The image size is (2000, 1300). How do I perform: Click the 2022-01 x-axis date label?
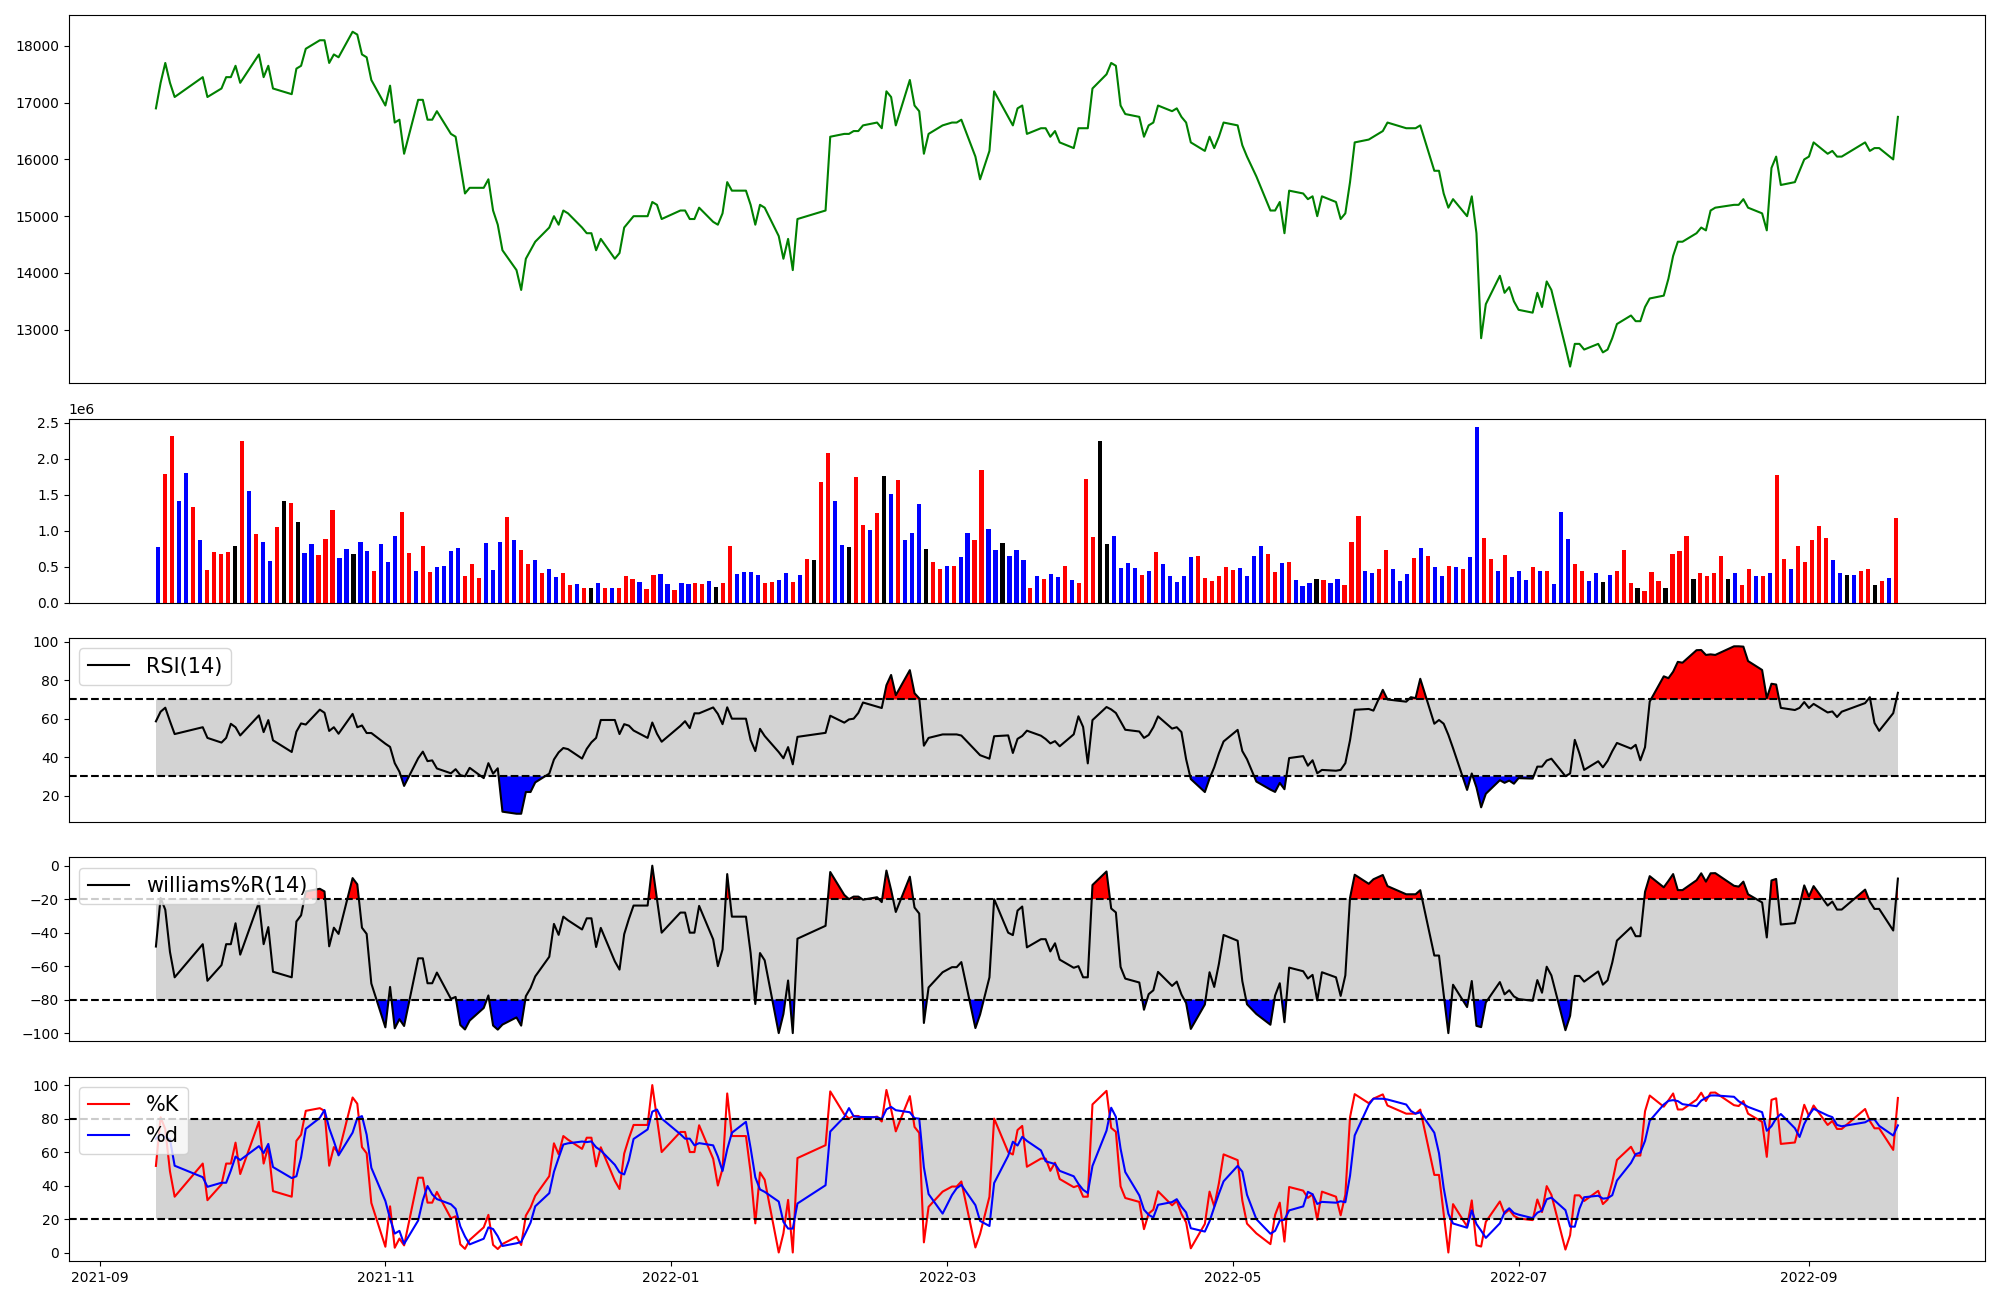point(670,1276)
